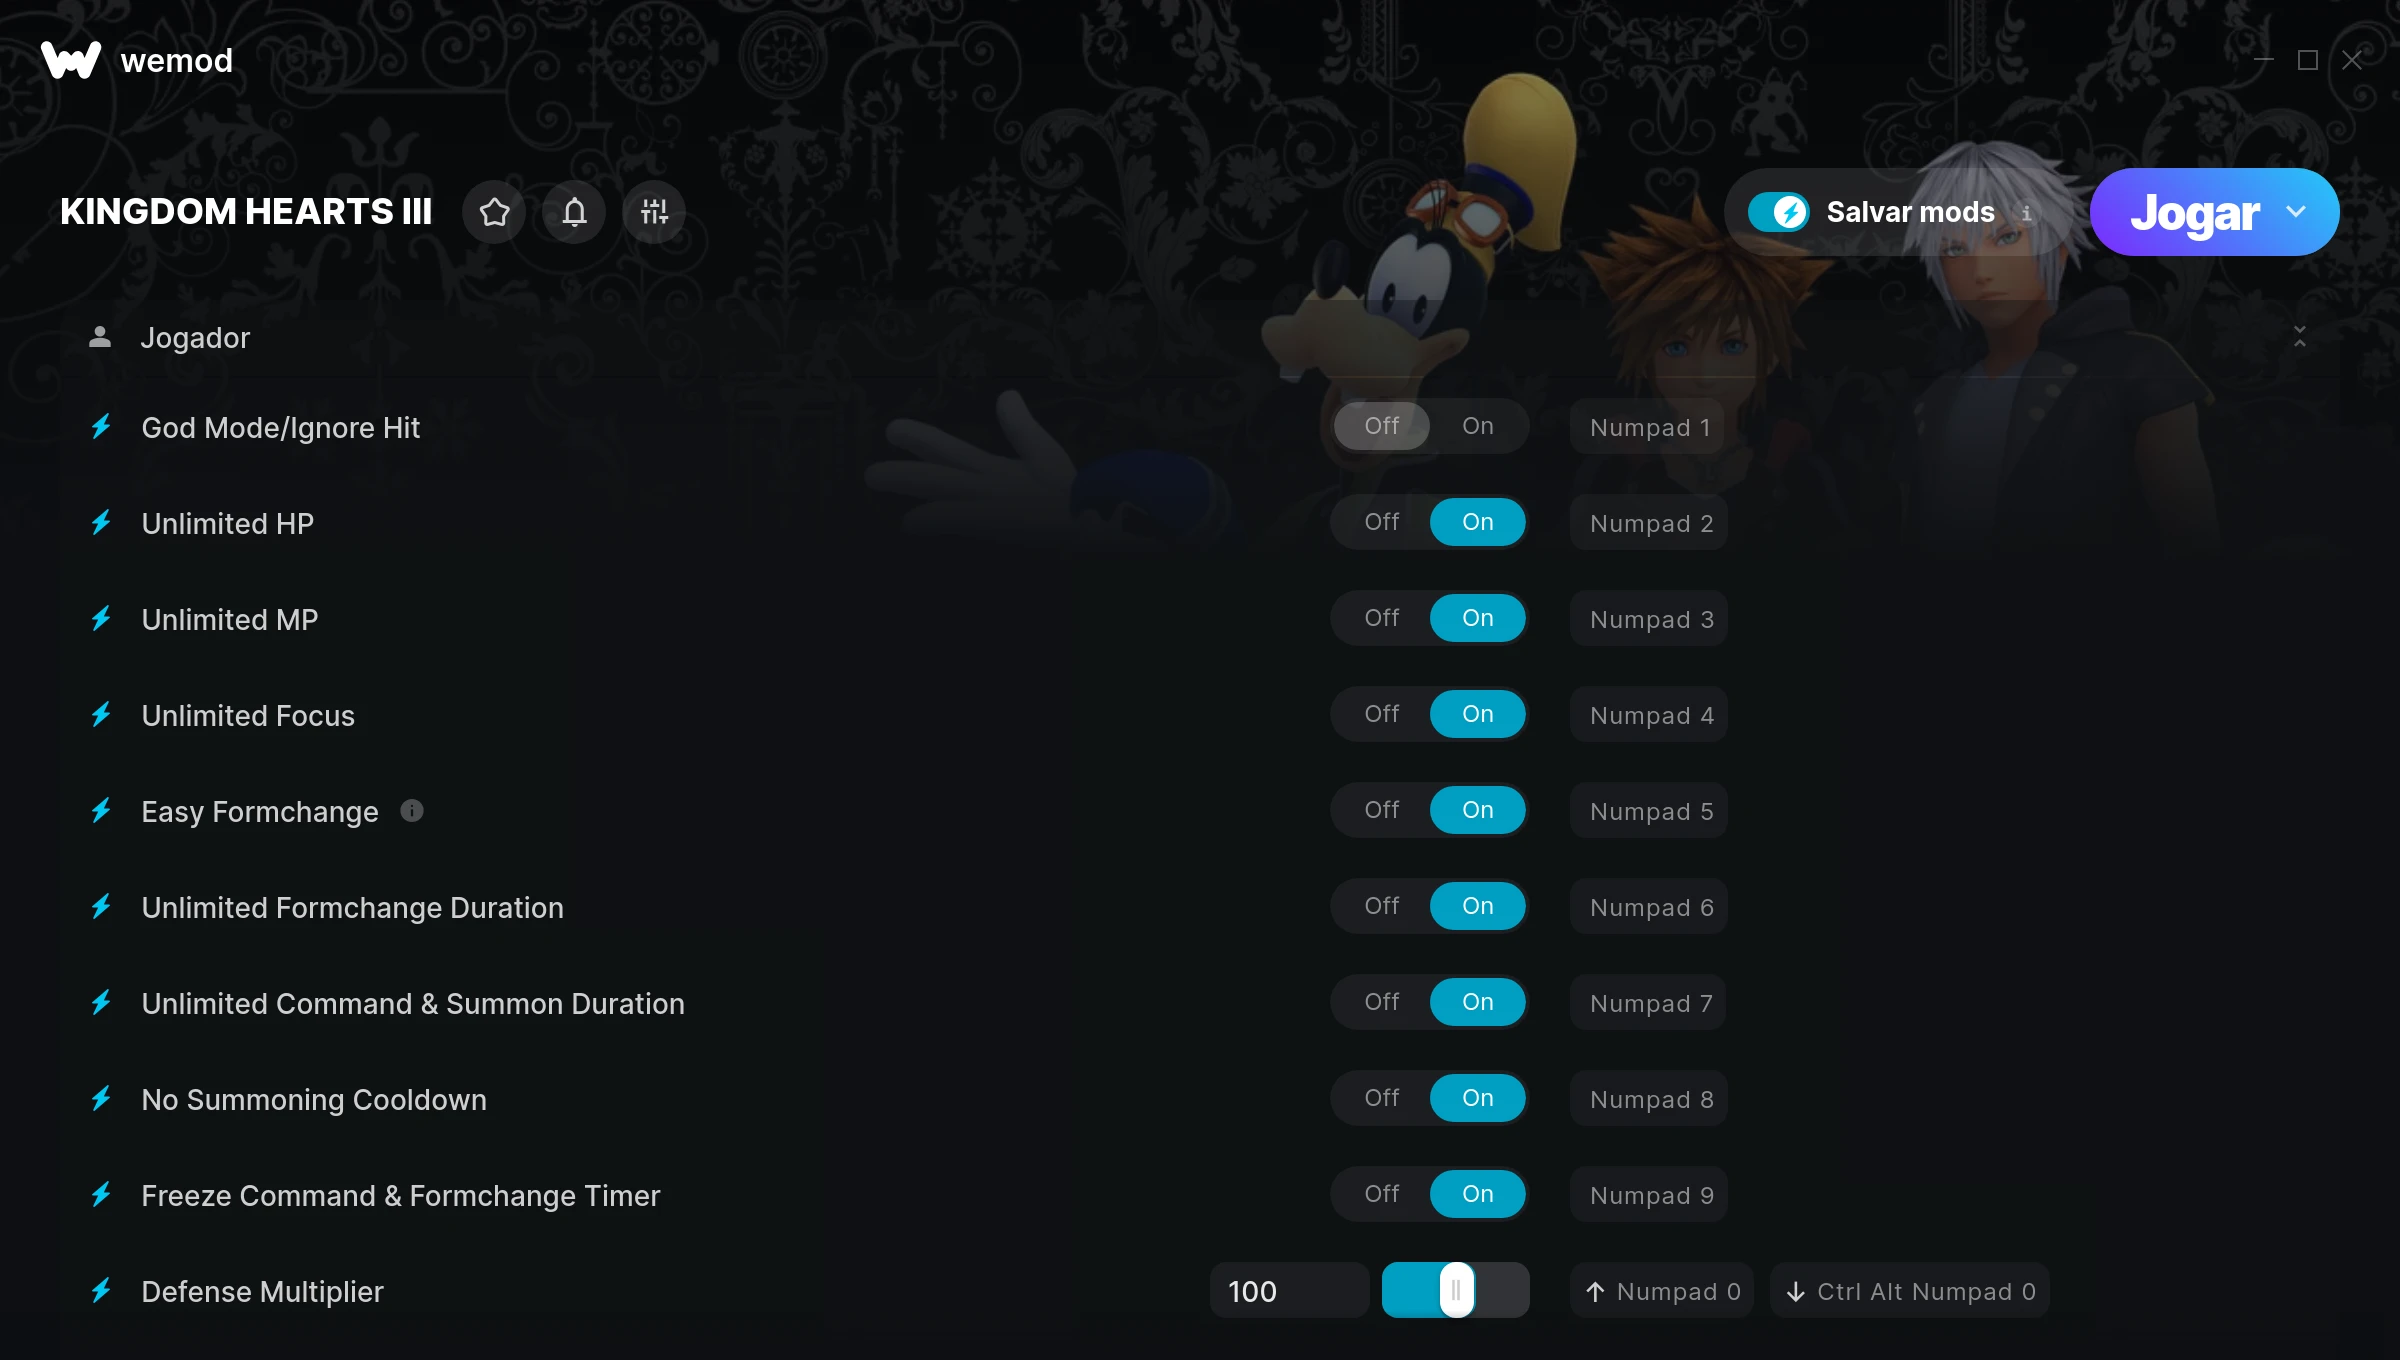Click the Jogar play button

point(2194,212)
